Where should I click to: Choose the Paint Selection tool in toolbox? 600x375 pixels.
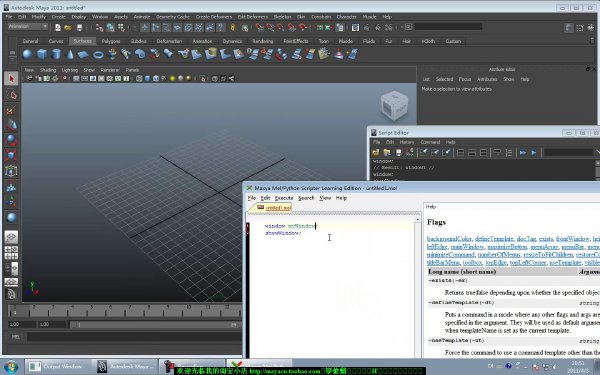pos(11,110)
